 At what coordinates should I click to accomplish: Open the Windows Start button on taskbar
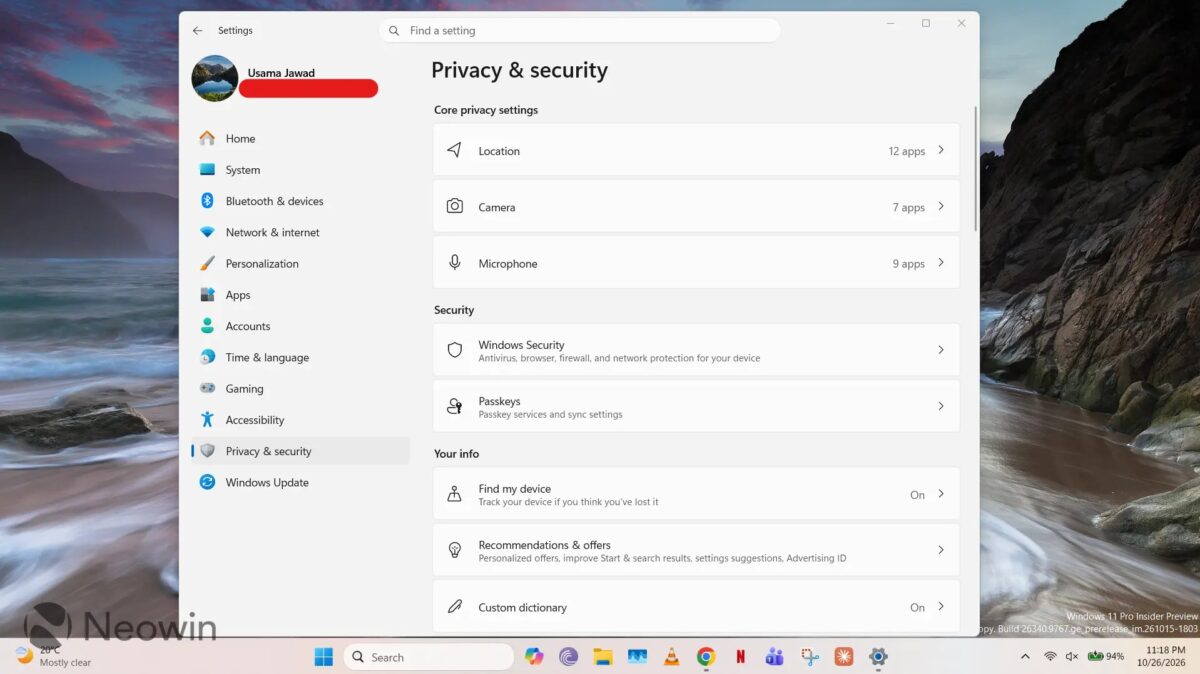tap(324, 657)
